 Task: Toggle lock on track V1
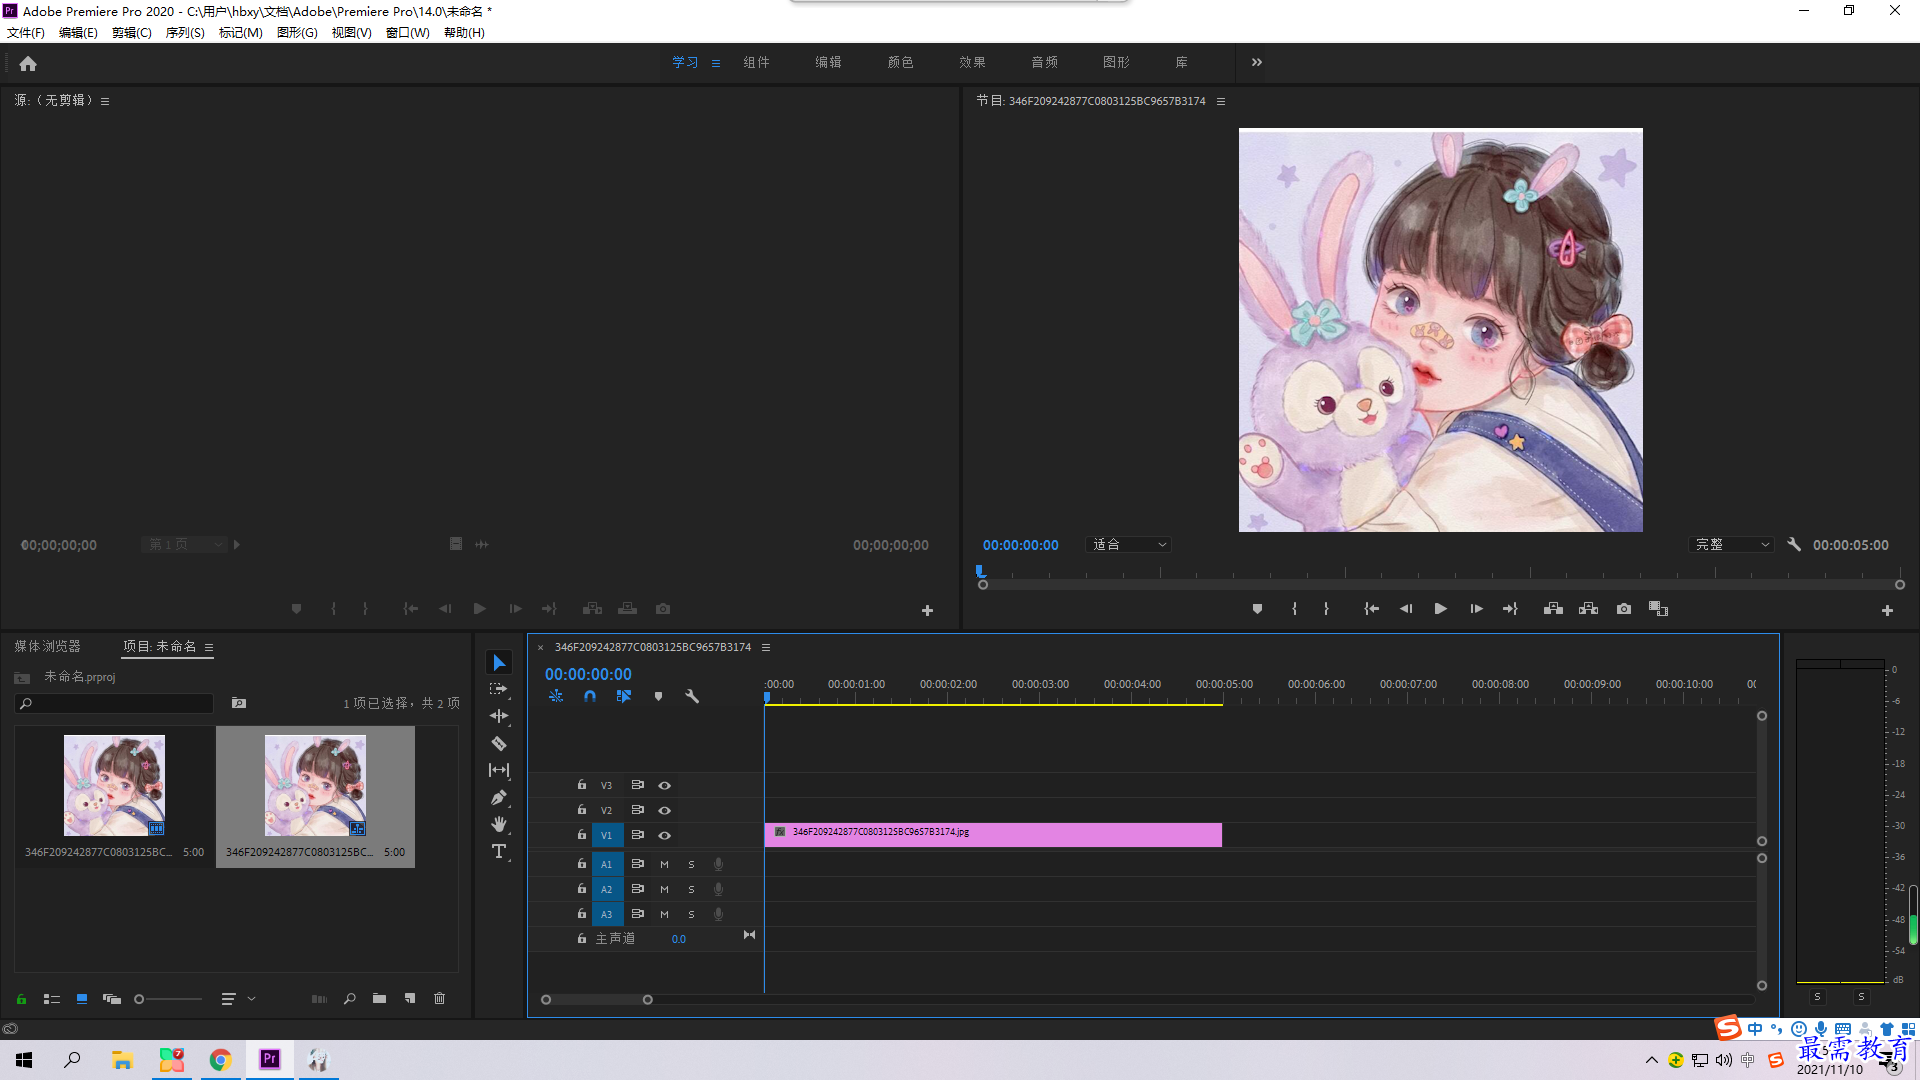(x=581, y=834)
